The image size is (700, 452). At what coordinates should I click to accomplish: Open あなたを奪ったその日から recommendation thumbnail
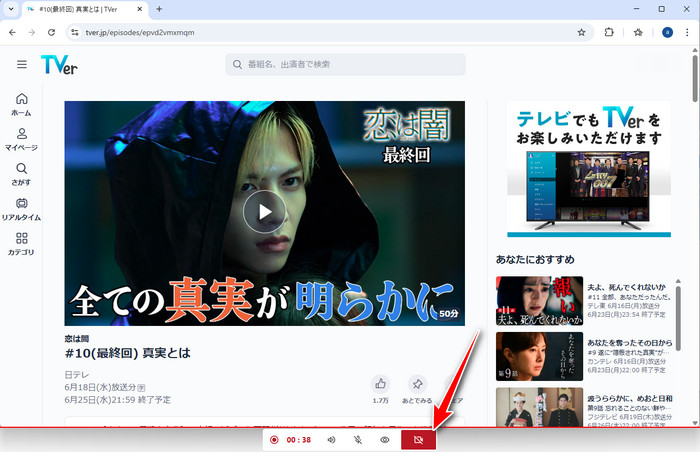point(539,356)
